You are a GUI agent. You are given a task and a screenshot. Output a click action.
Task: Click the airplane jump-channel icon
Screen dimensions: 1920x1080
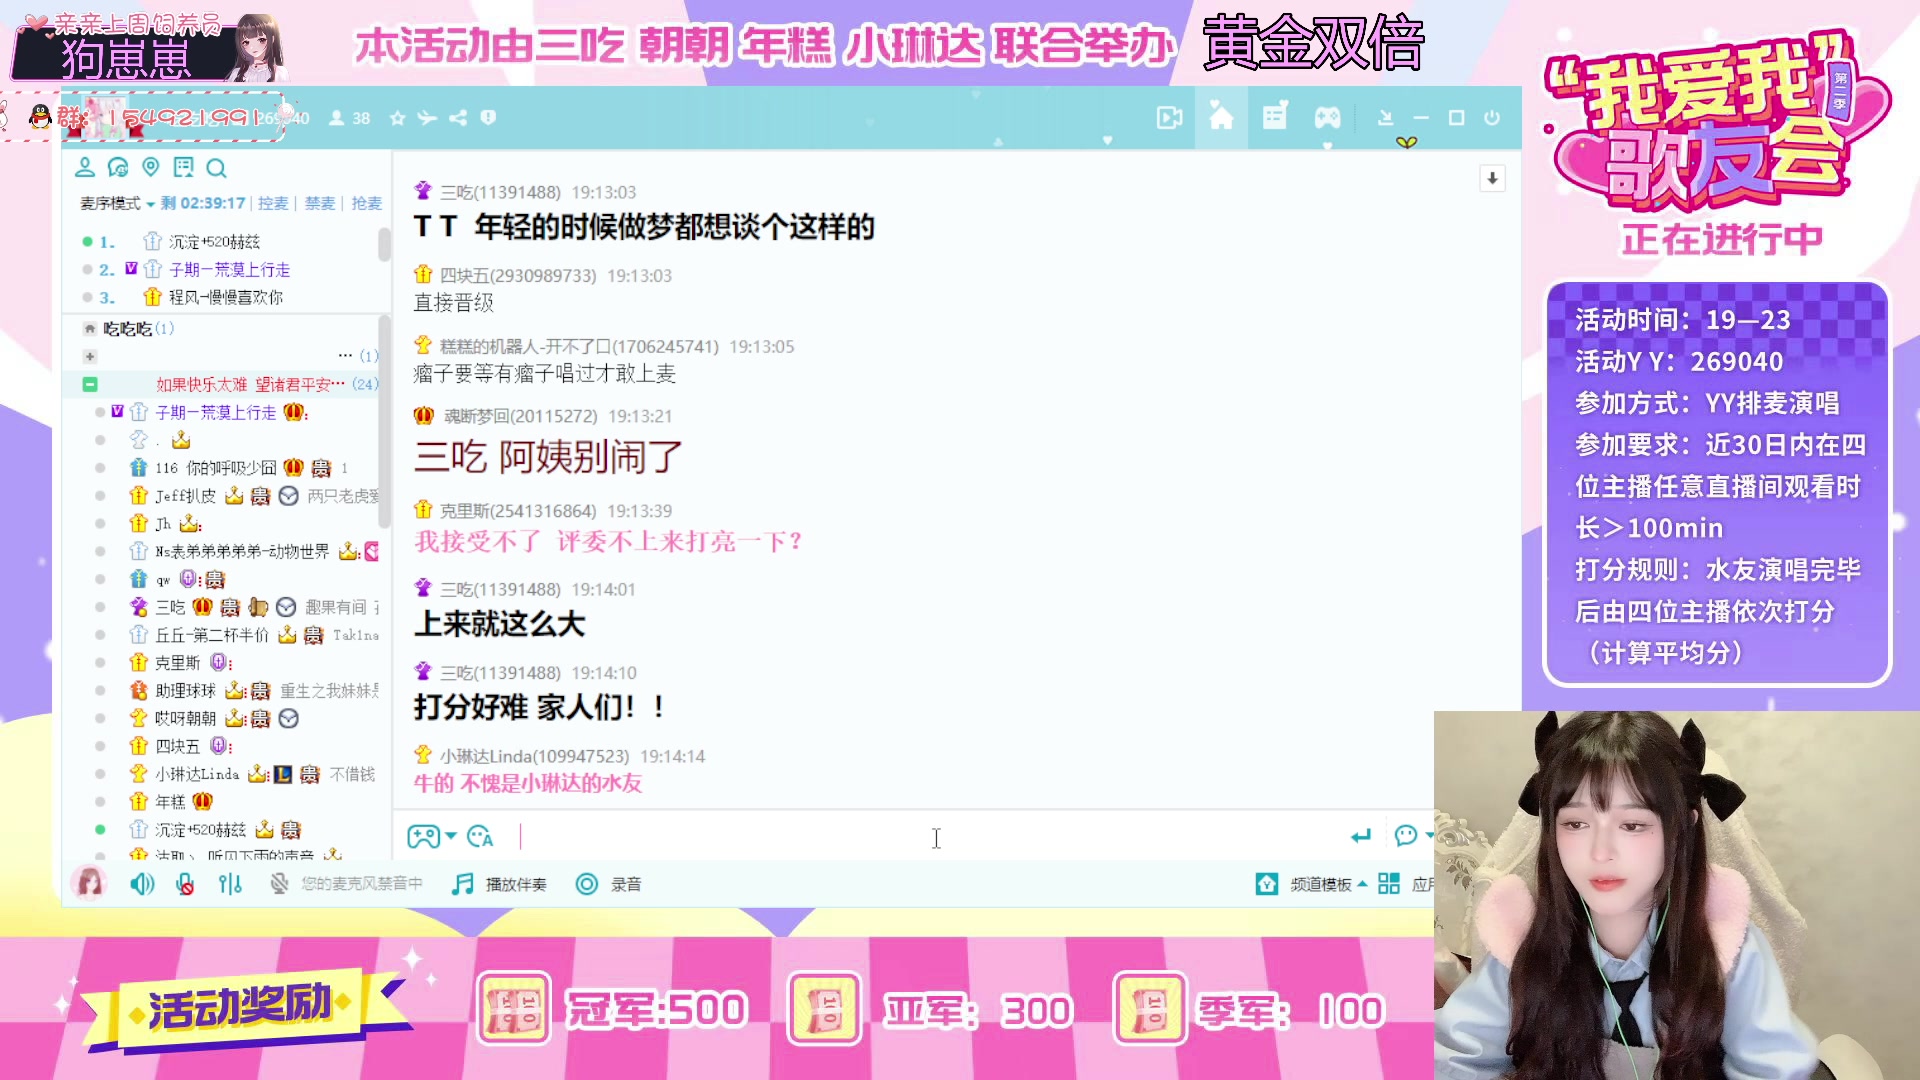[x=427, y=118]
